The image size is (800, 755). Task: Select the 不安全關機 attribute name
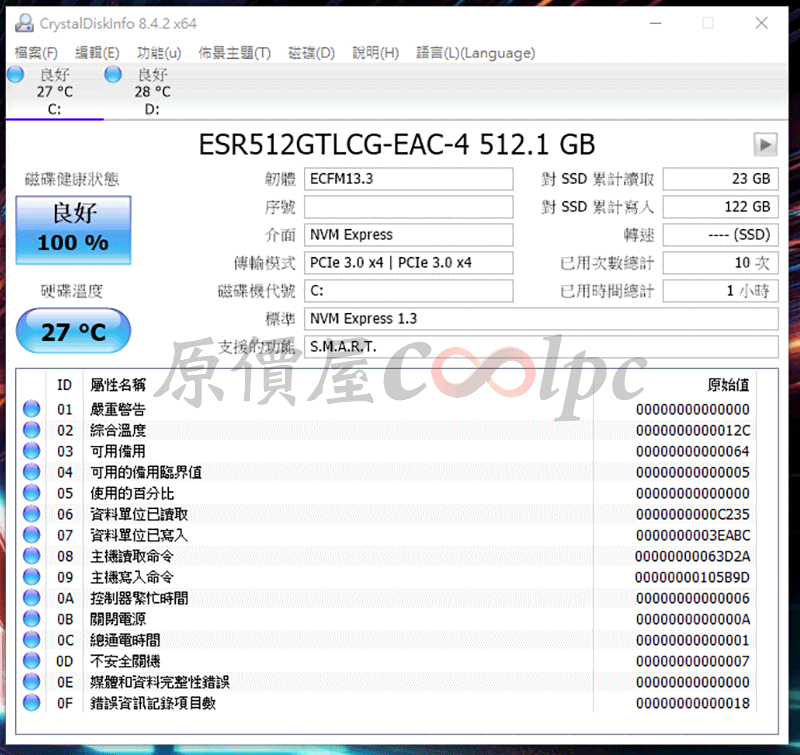(x=126, y=661)
